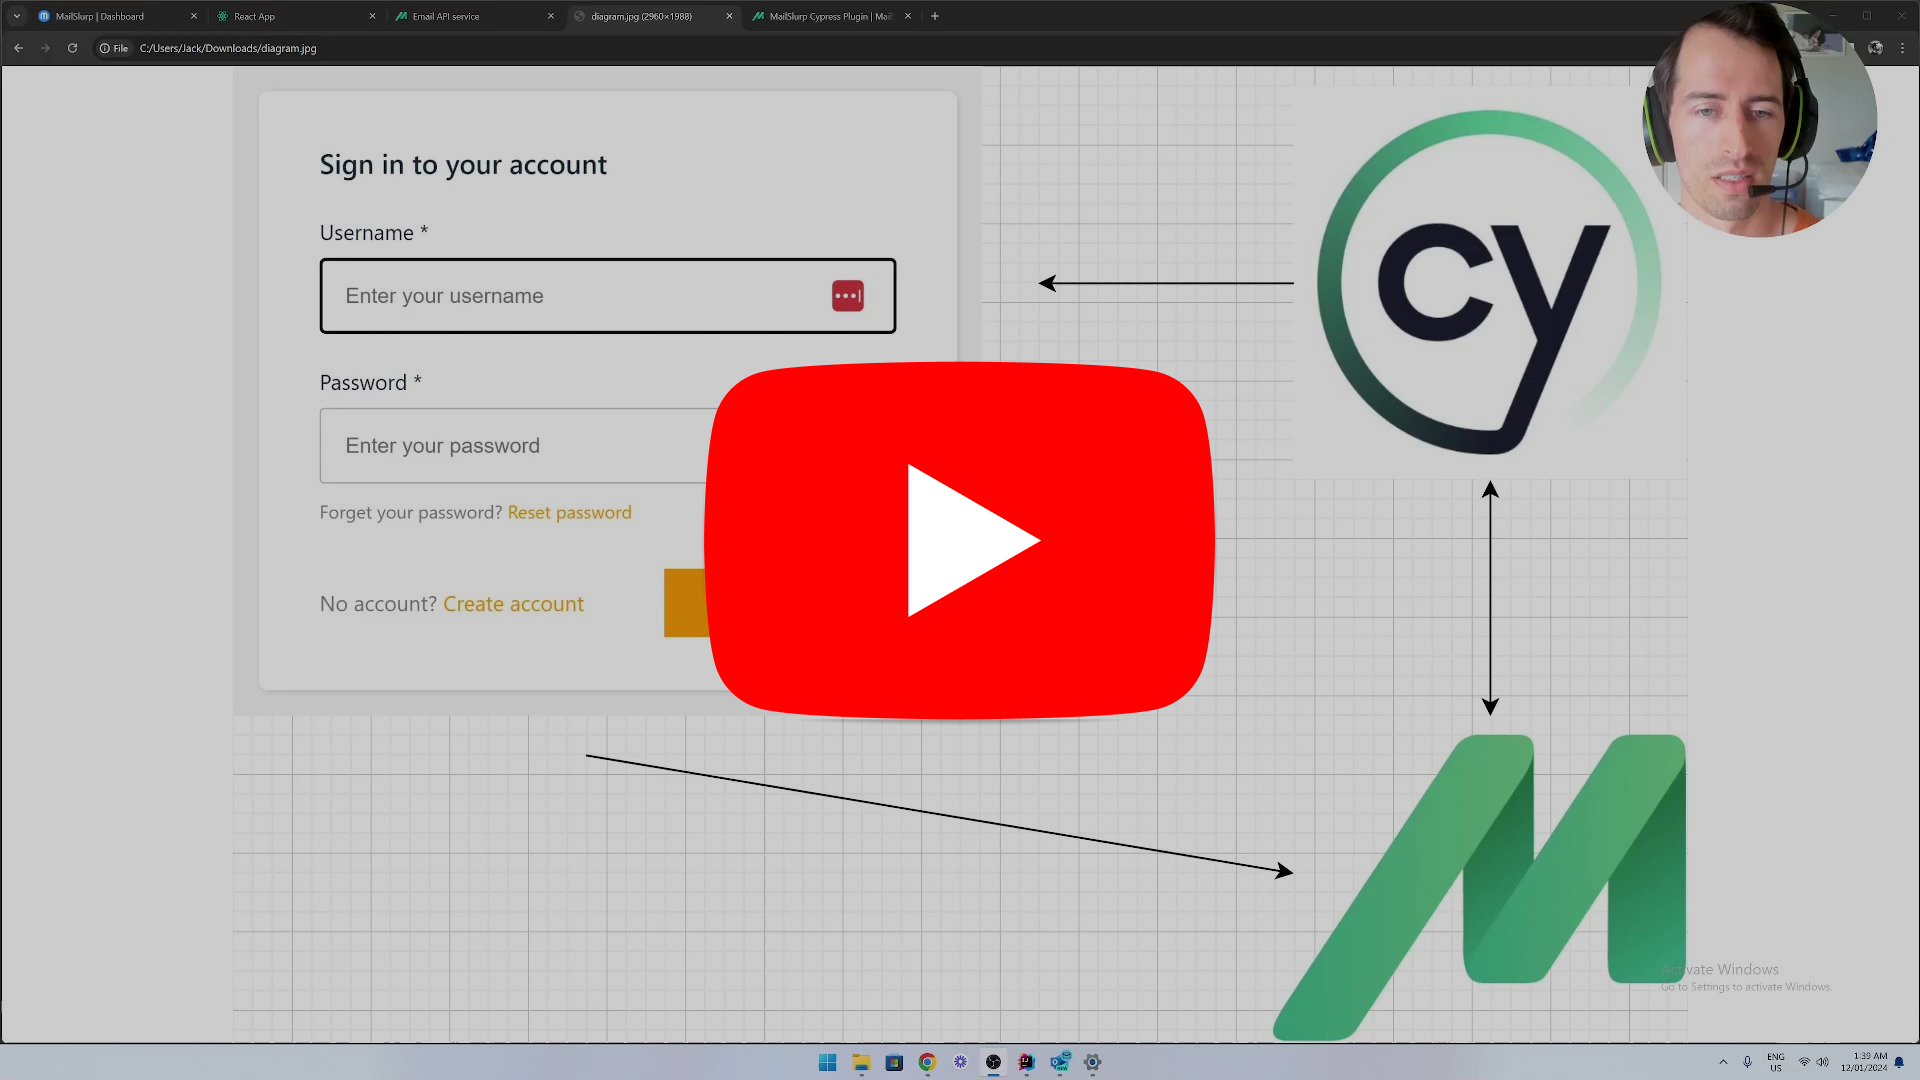Click the Enter your username field
The height and width of the screenshot is (1080, 1920).
click(x=608, y=296)
